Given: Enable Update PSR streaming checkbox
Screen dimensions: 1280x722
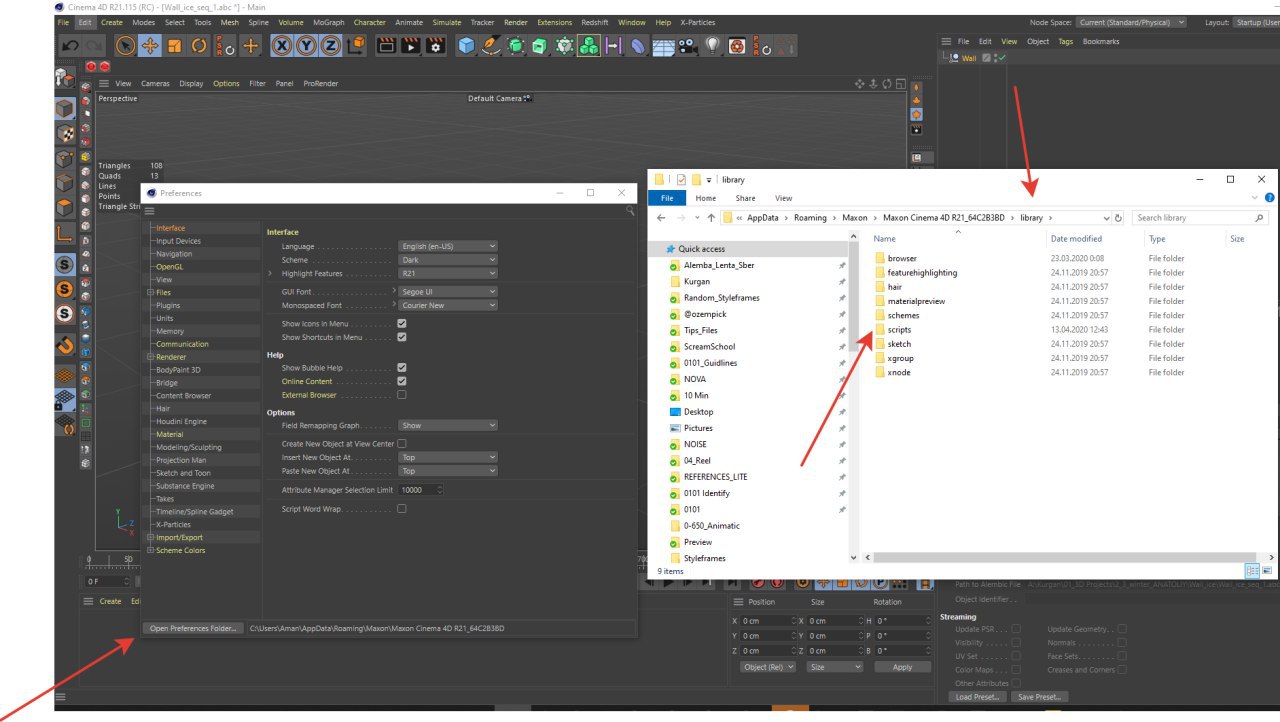Looking at the screenshot, I should [x=1016, y=629].
